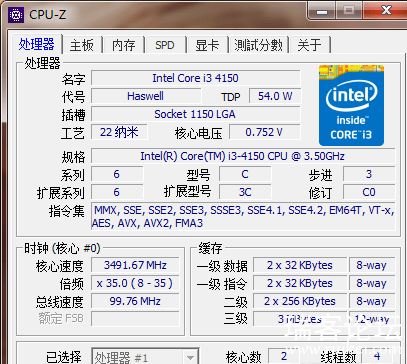Click the core speed value 3491.67 MHz
This screenshot has width=407, height=364.
[x=135, y=265]
